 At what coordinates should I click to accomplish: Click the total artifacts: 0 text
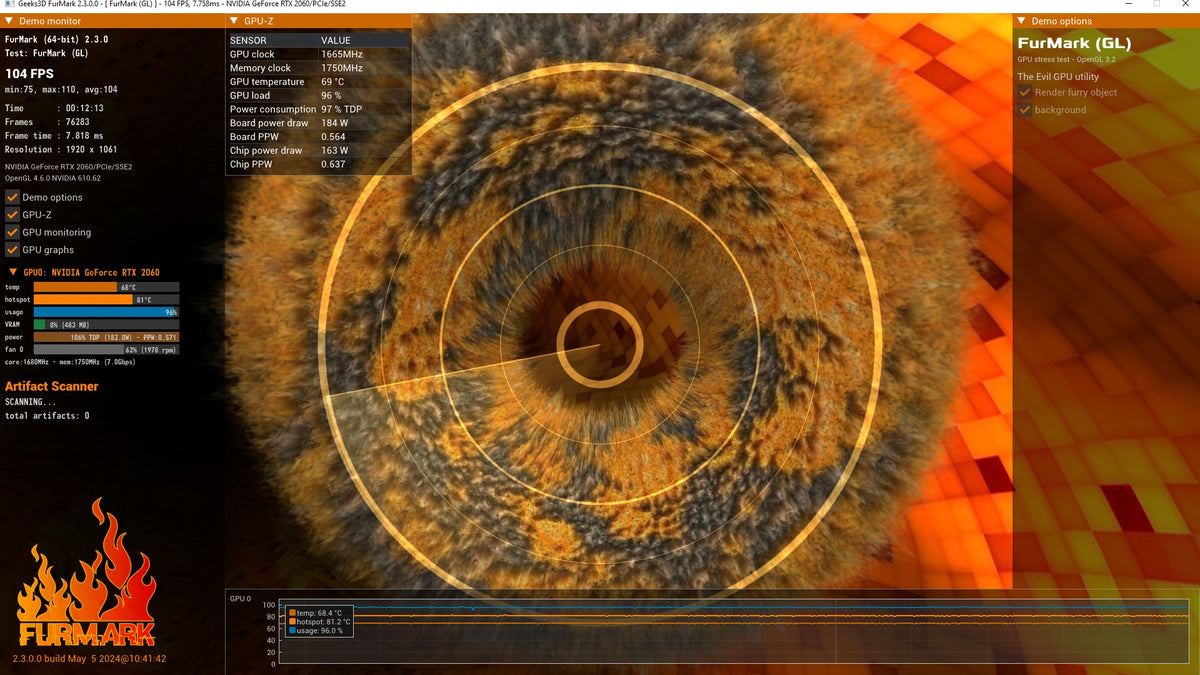coord(47,416)
